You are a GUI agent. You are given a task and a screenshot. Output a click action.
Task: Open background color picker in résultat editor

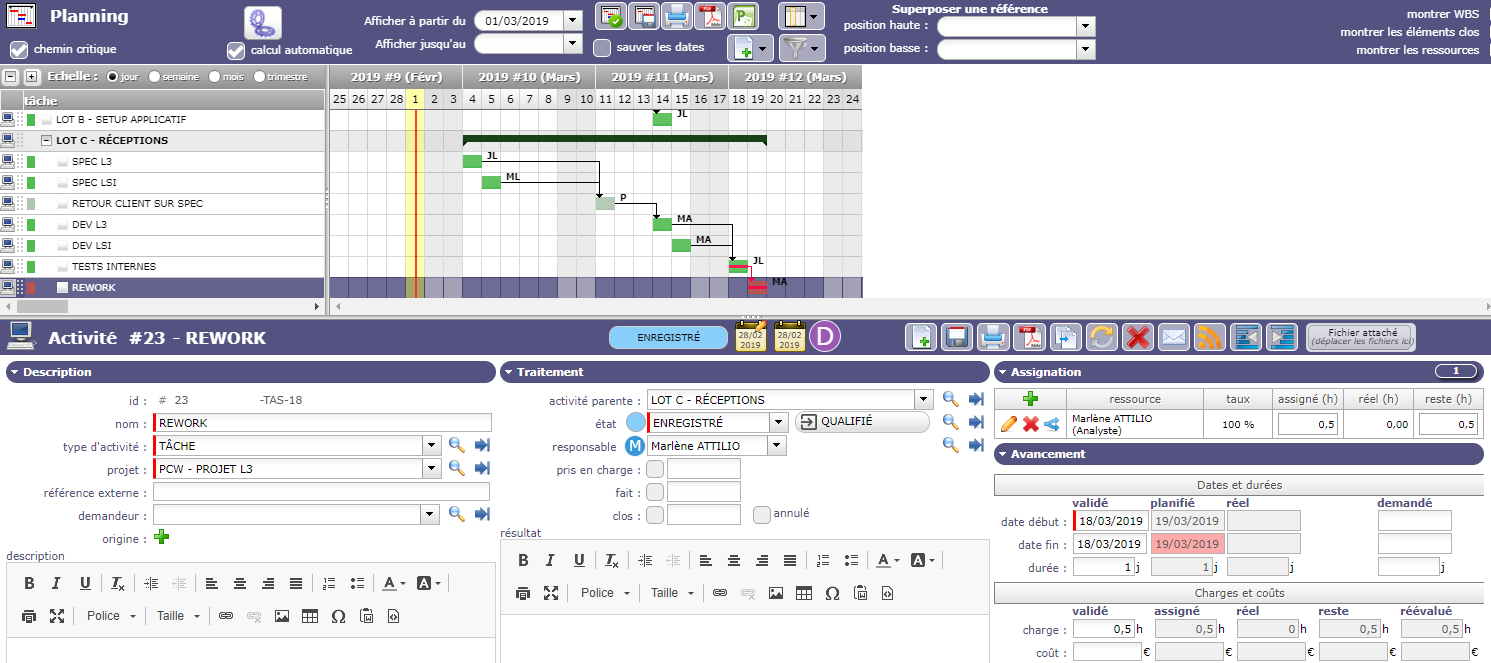coord(922,560)
